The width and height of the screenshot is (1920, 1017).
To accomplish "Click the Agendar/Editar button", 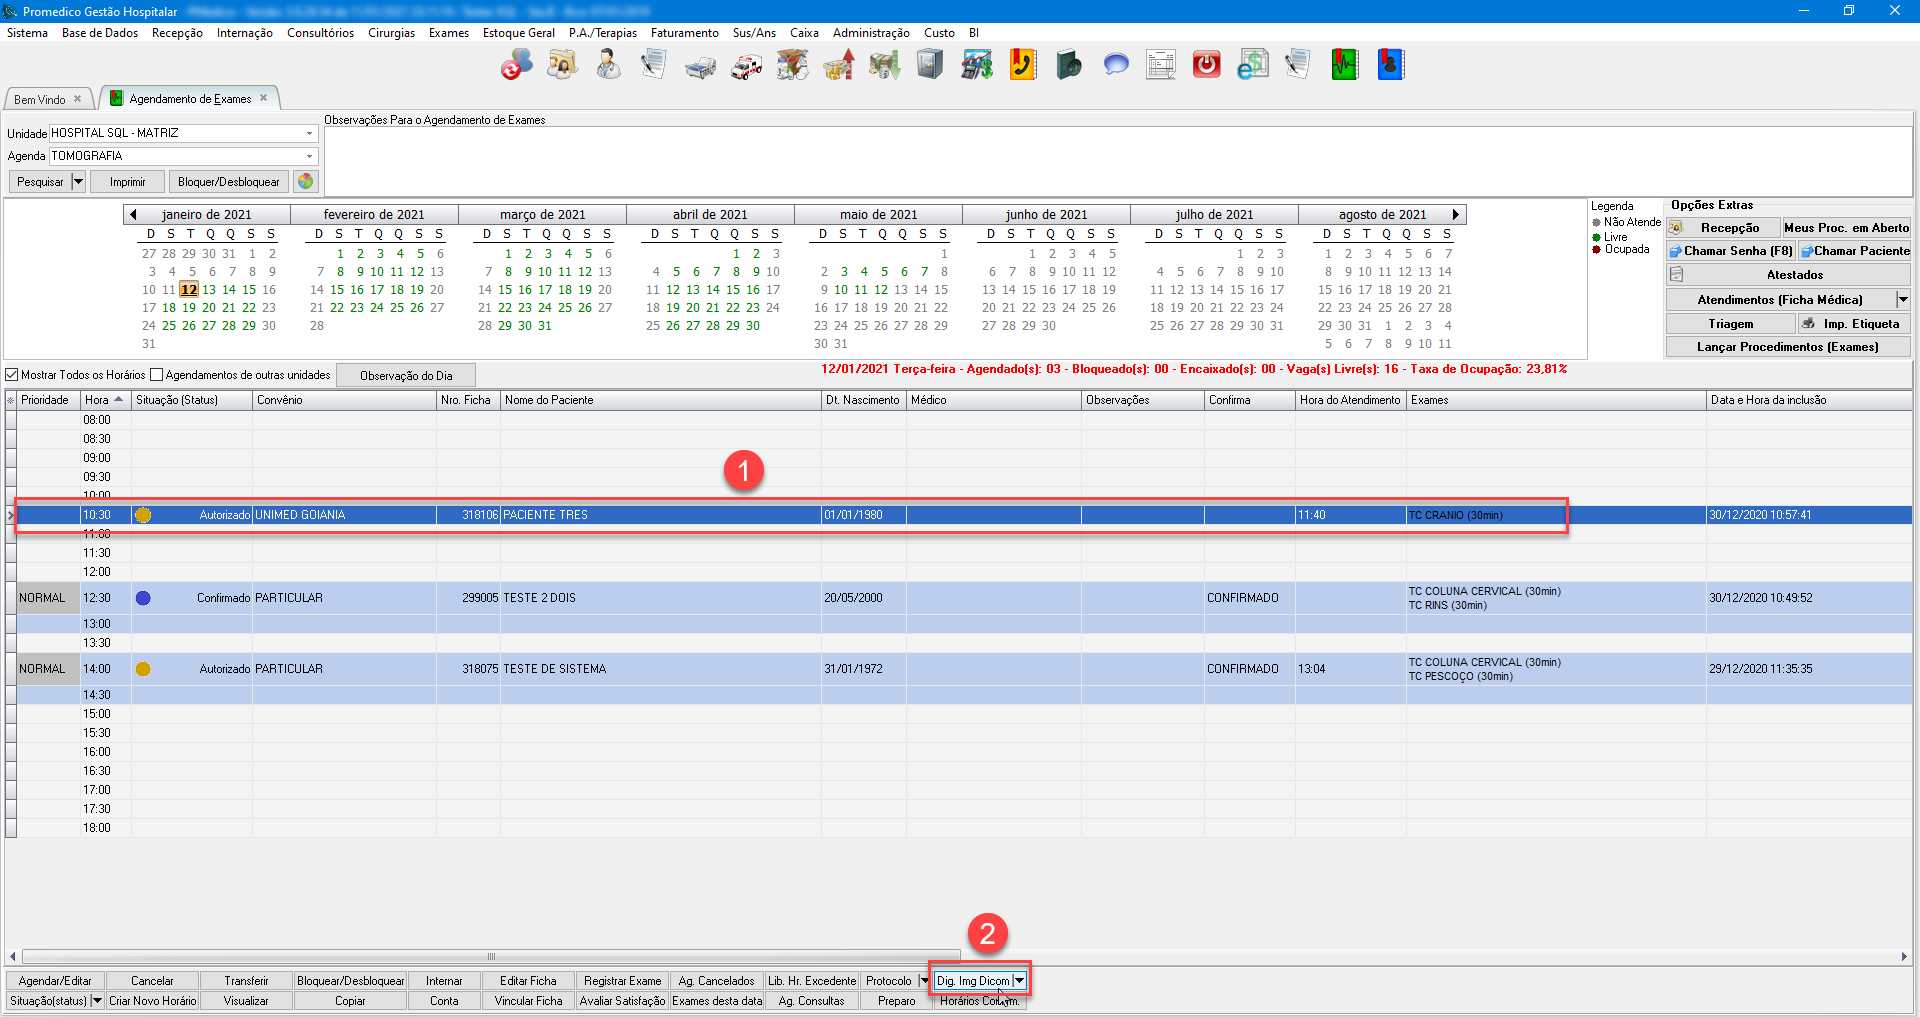I will pyautogui.click(x=55, y=981).
